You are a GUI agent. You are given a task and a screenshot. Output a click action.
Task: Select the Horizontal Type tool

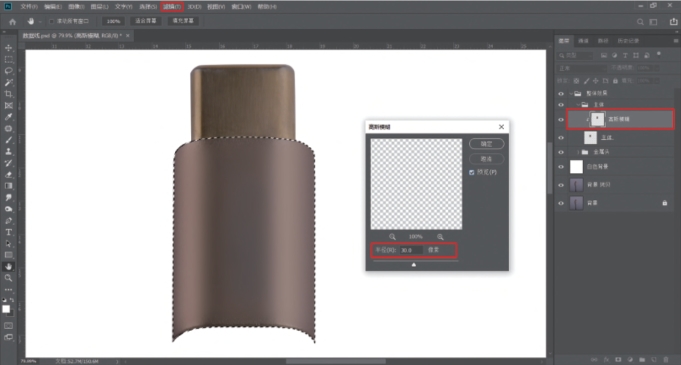[x=8, y=232]
